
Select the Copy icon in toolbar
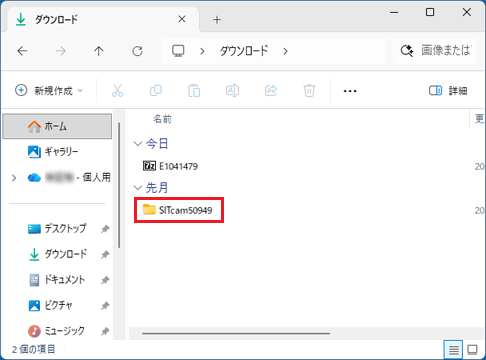click(156, 90)
